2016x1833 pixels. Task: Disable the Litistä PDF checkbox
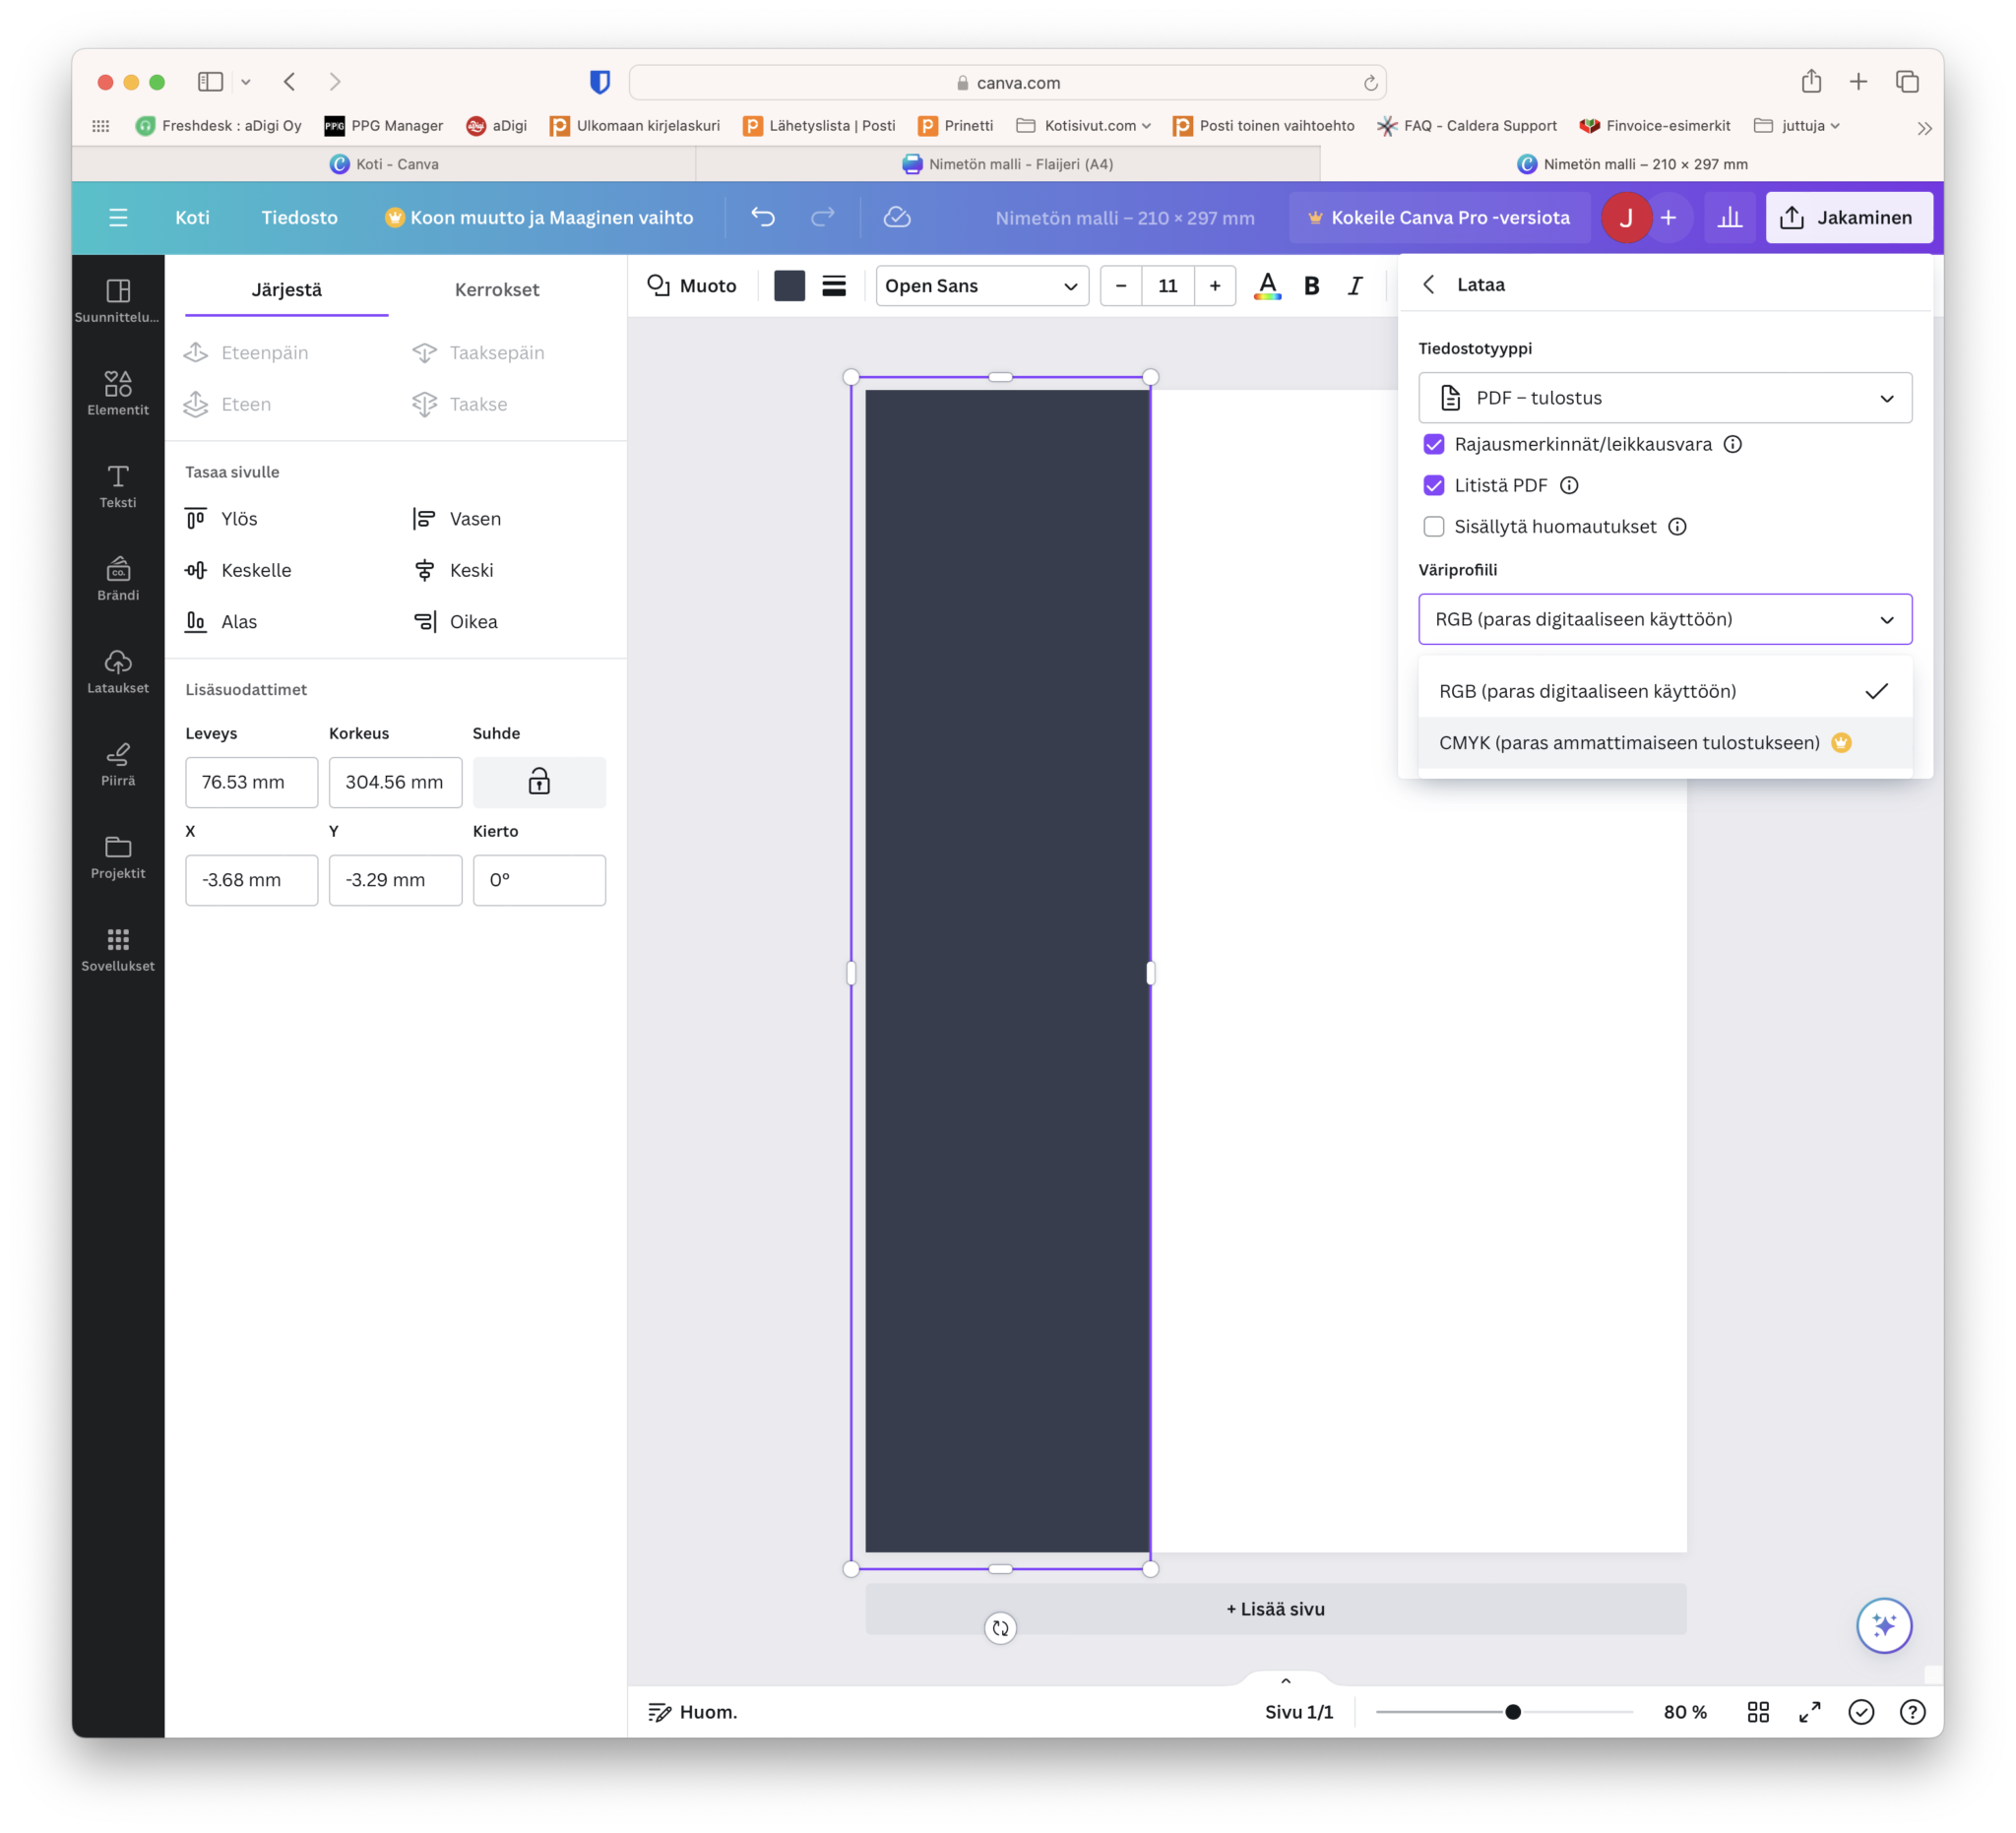point(1434,485)
